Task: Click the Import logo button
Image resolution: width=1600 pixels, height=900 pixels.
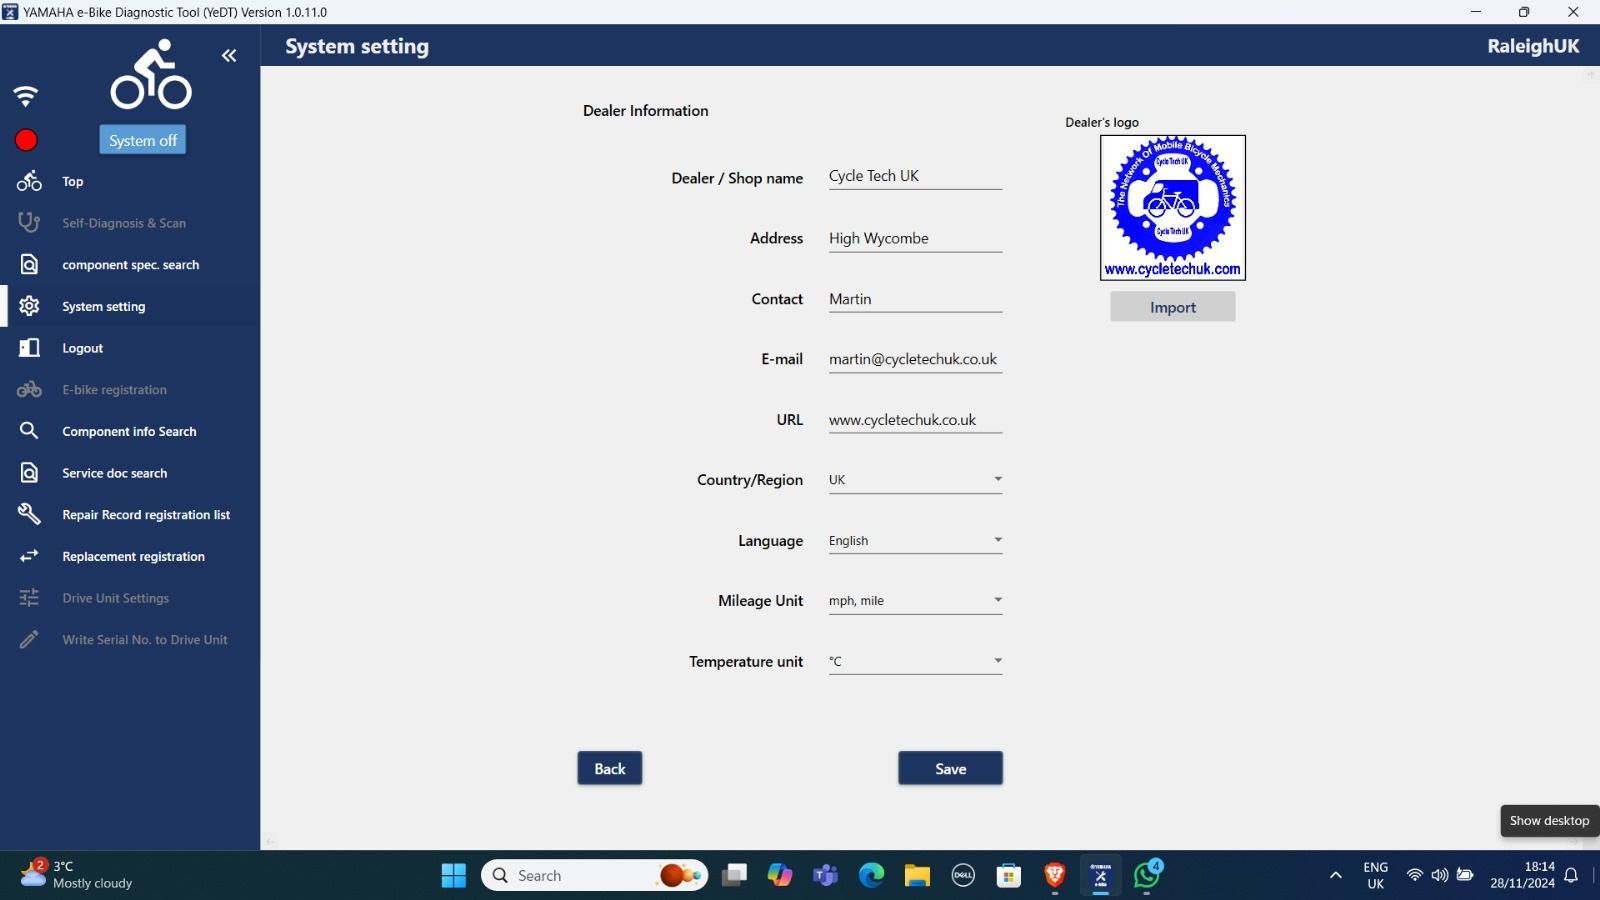Action: pos(1172,307)
